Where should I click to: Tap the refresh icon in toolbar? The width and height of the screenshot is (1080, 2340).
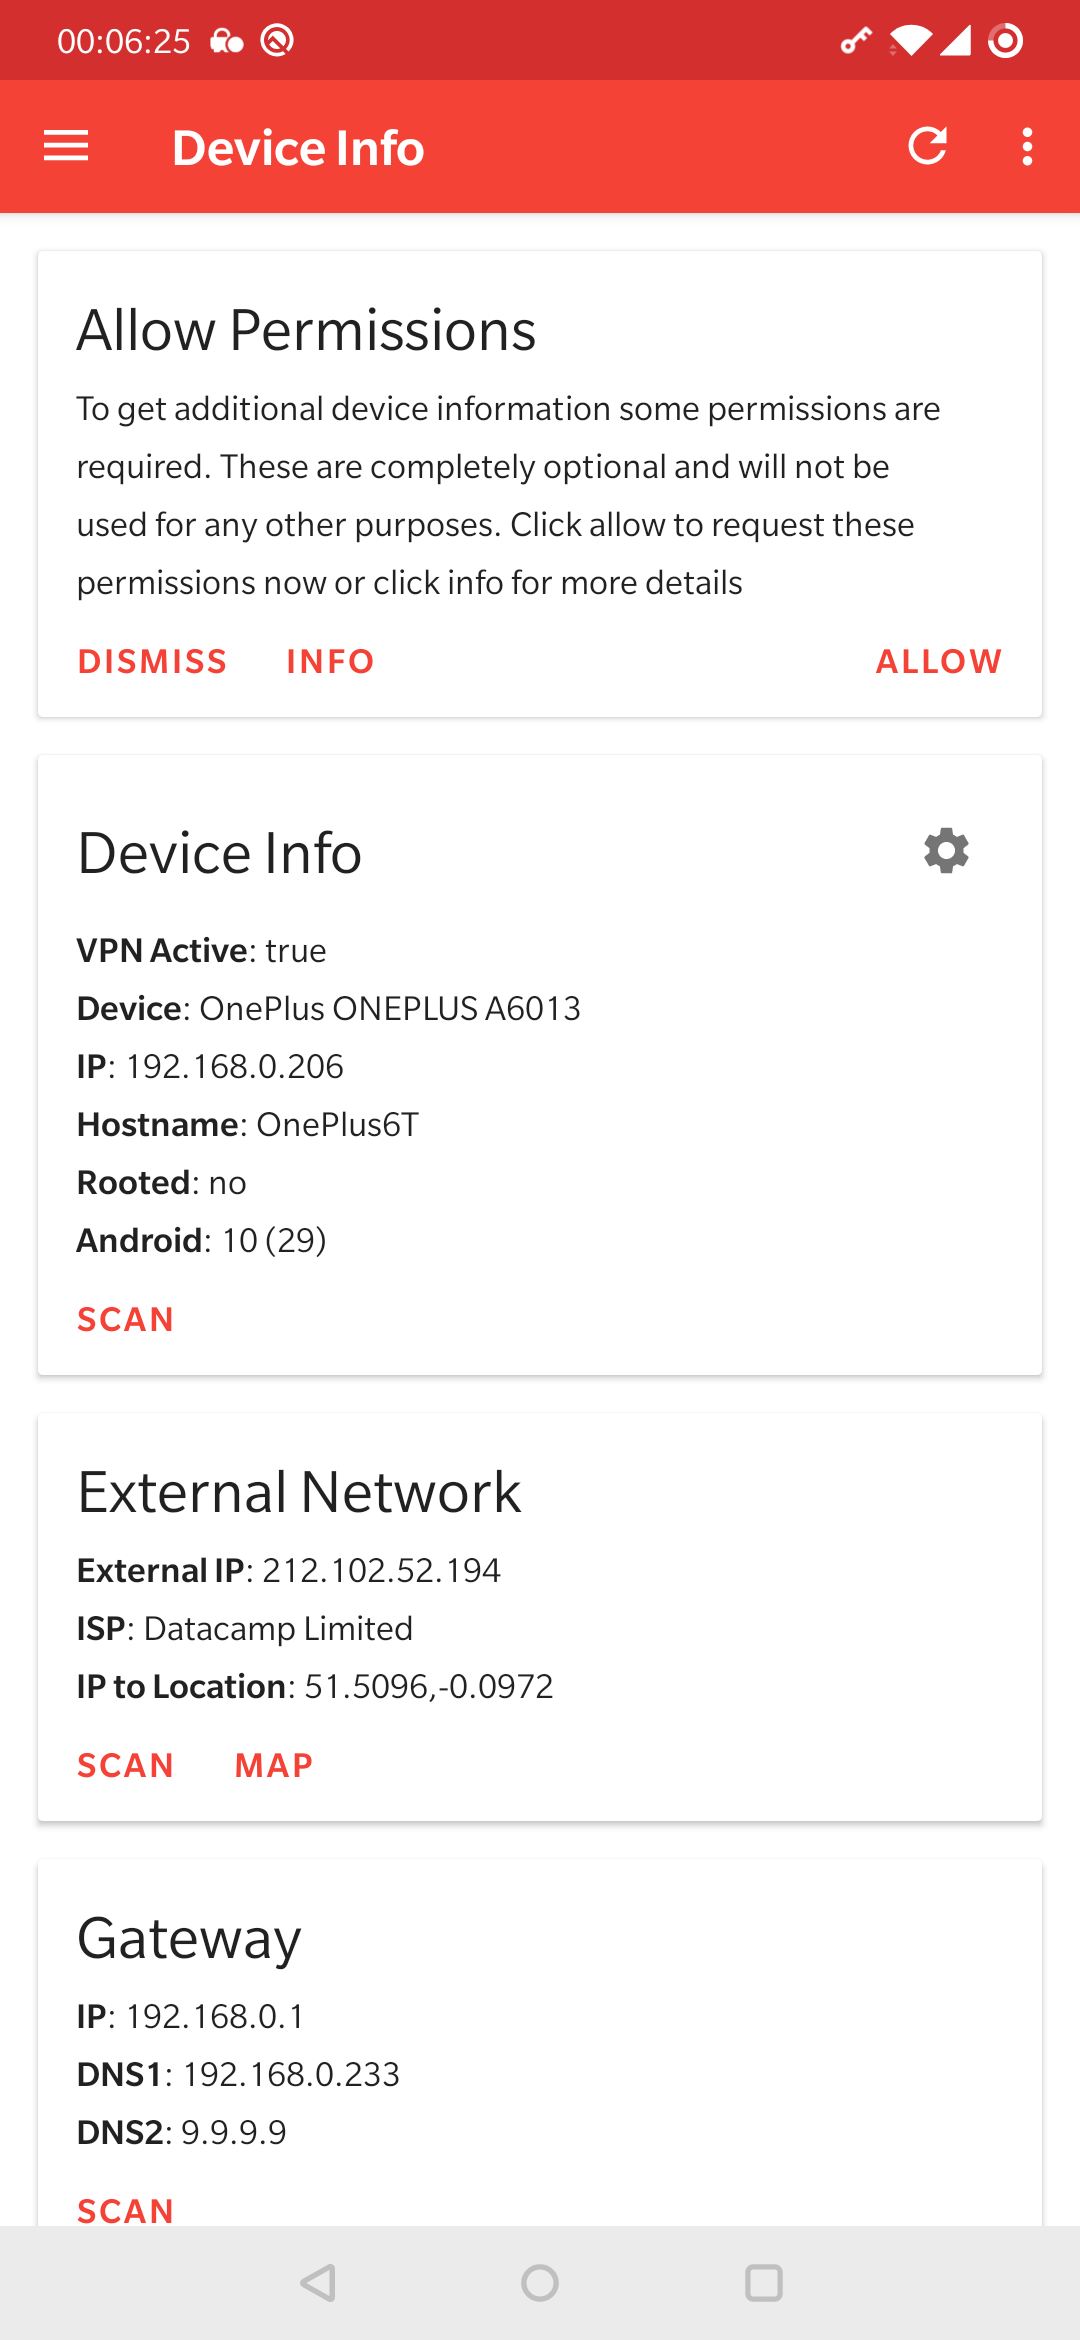[x=927, y=147]
